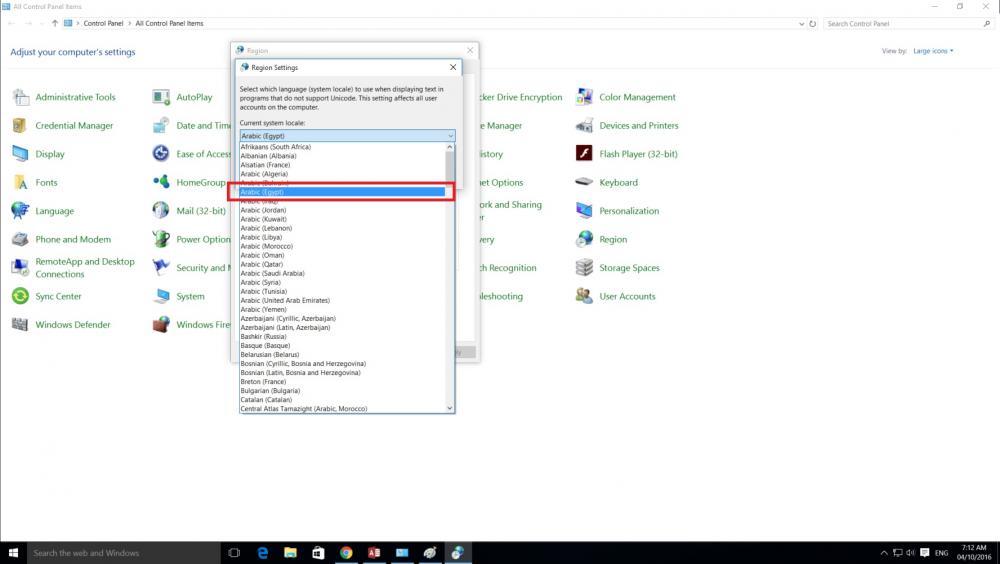Open the Sync Center icon
Image resolution: width=1000 pixels, height=564 pixels.
point(20,296)
